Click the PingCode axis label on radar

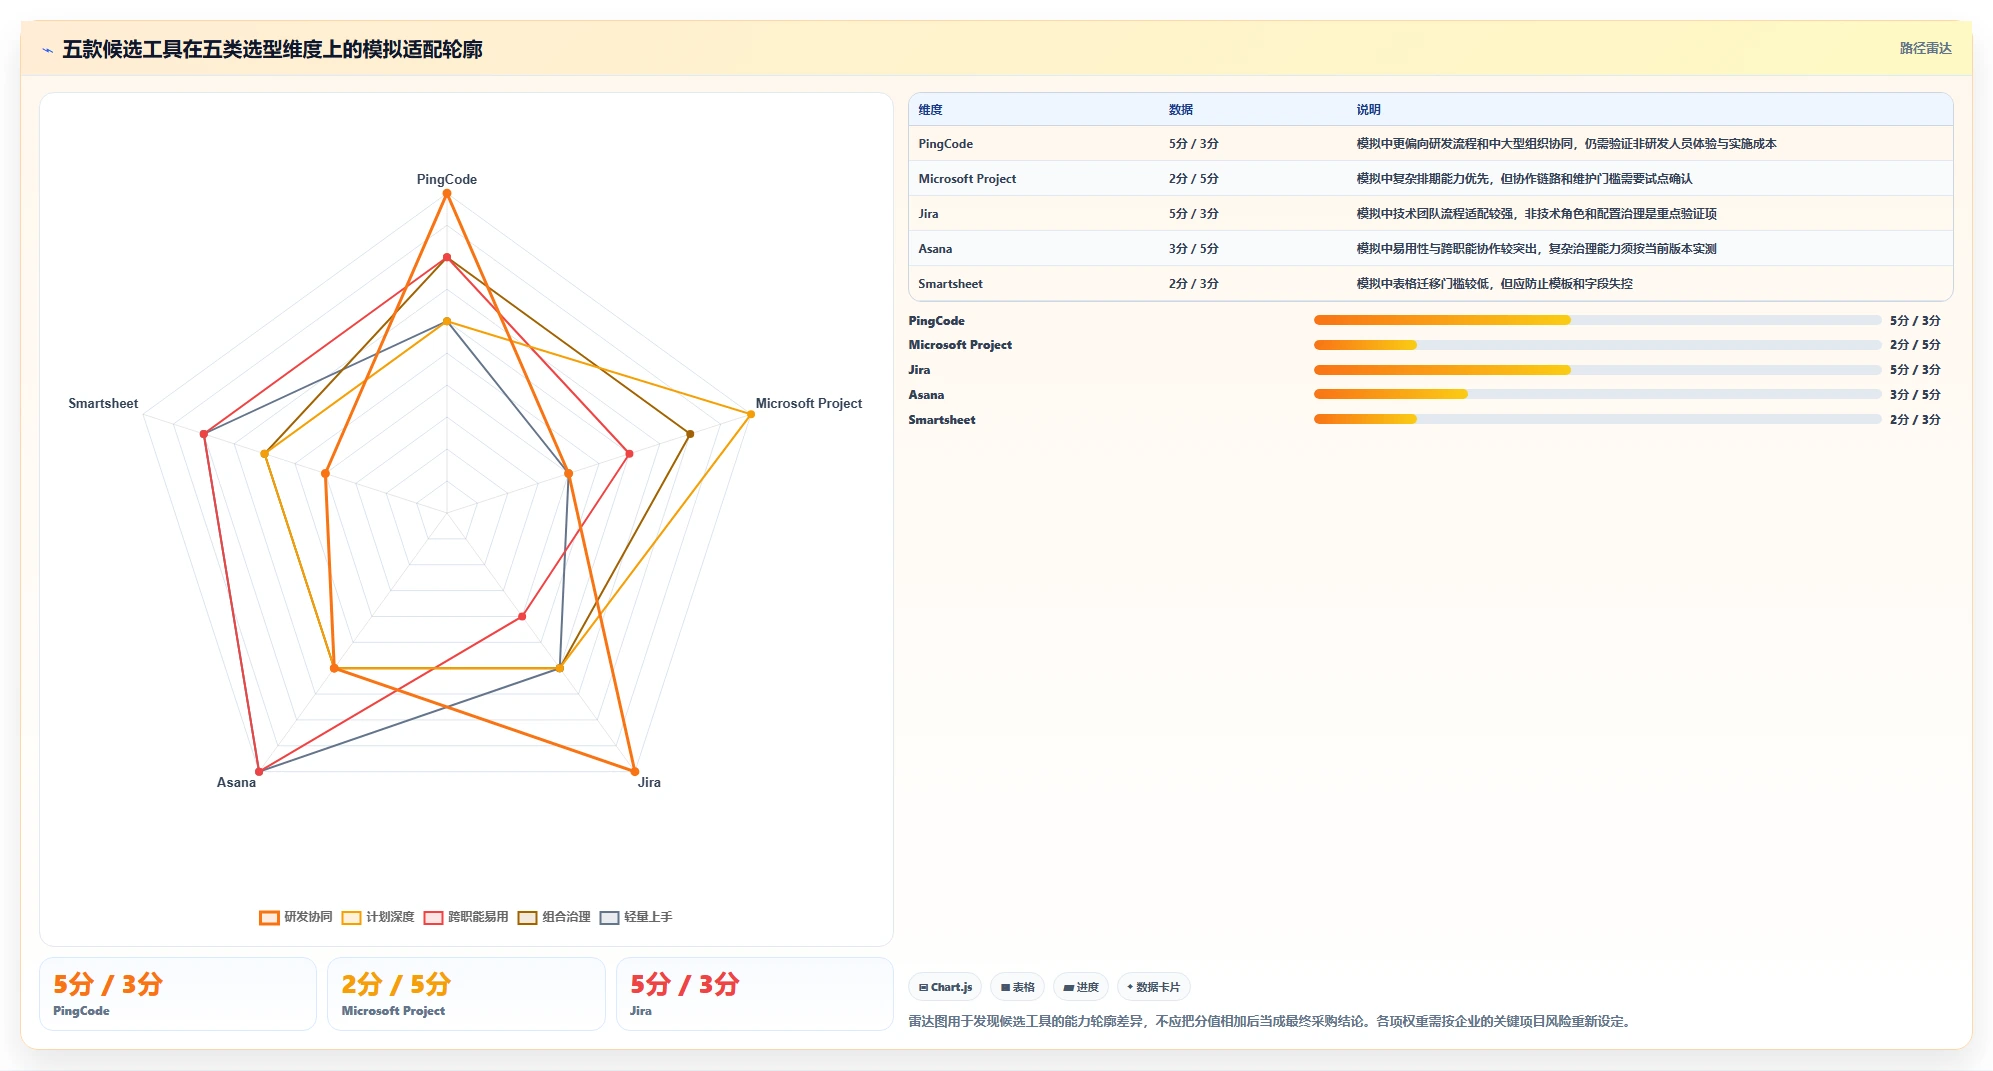(447, 180)
